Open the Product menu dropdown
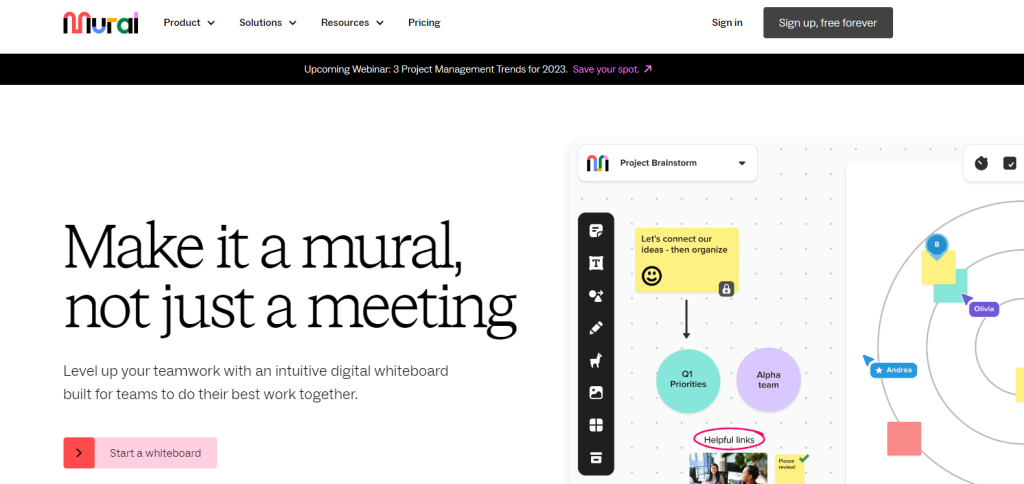The height and width of the screenshot is (484, 1024). click(189, 22)
